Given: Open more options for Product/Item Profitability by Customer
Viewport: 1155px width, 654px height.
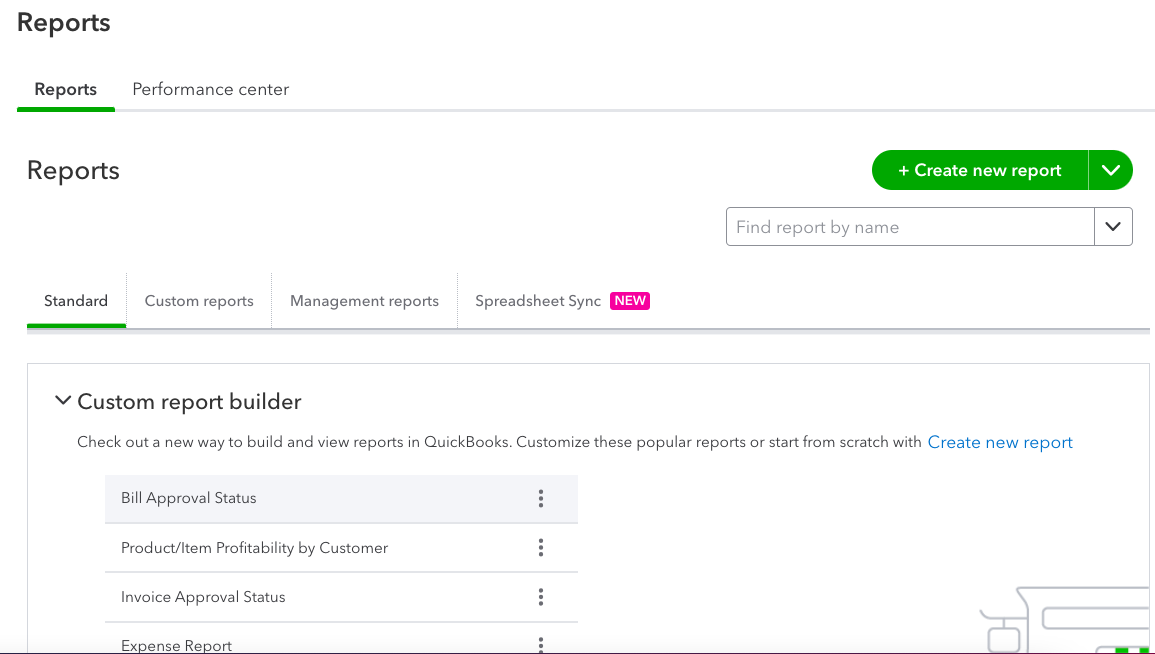Looking at the screenshot, I should click(x=541, y=547).
